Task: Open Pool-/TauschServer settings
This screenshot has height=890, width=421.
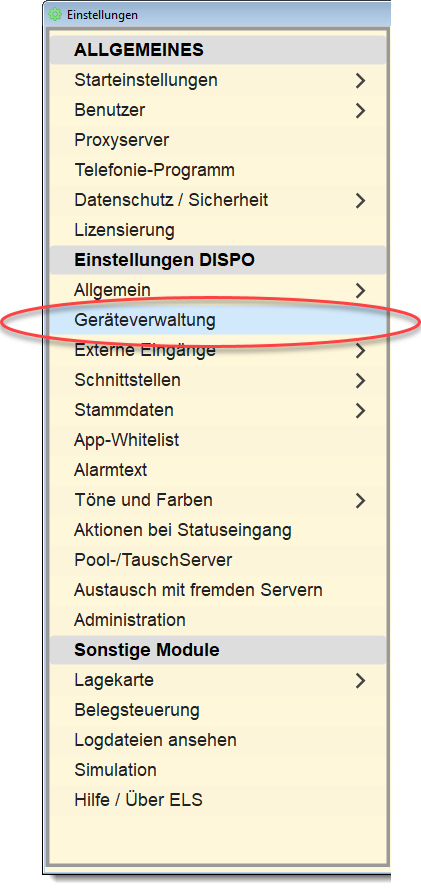Action: point(218,560)
